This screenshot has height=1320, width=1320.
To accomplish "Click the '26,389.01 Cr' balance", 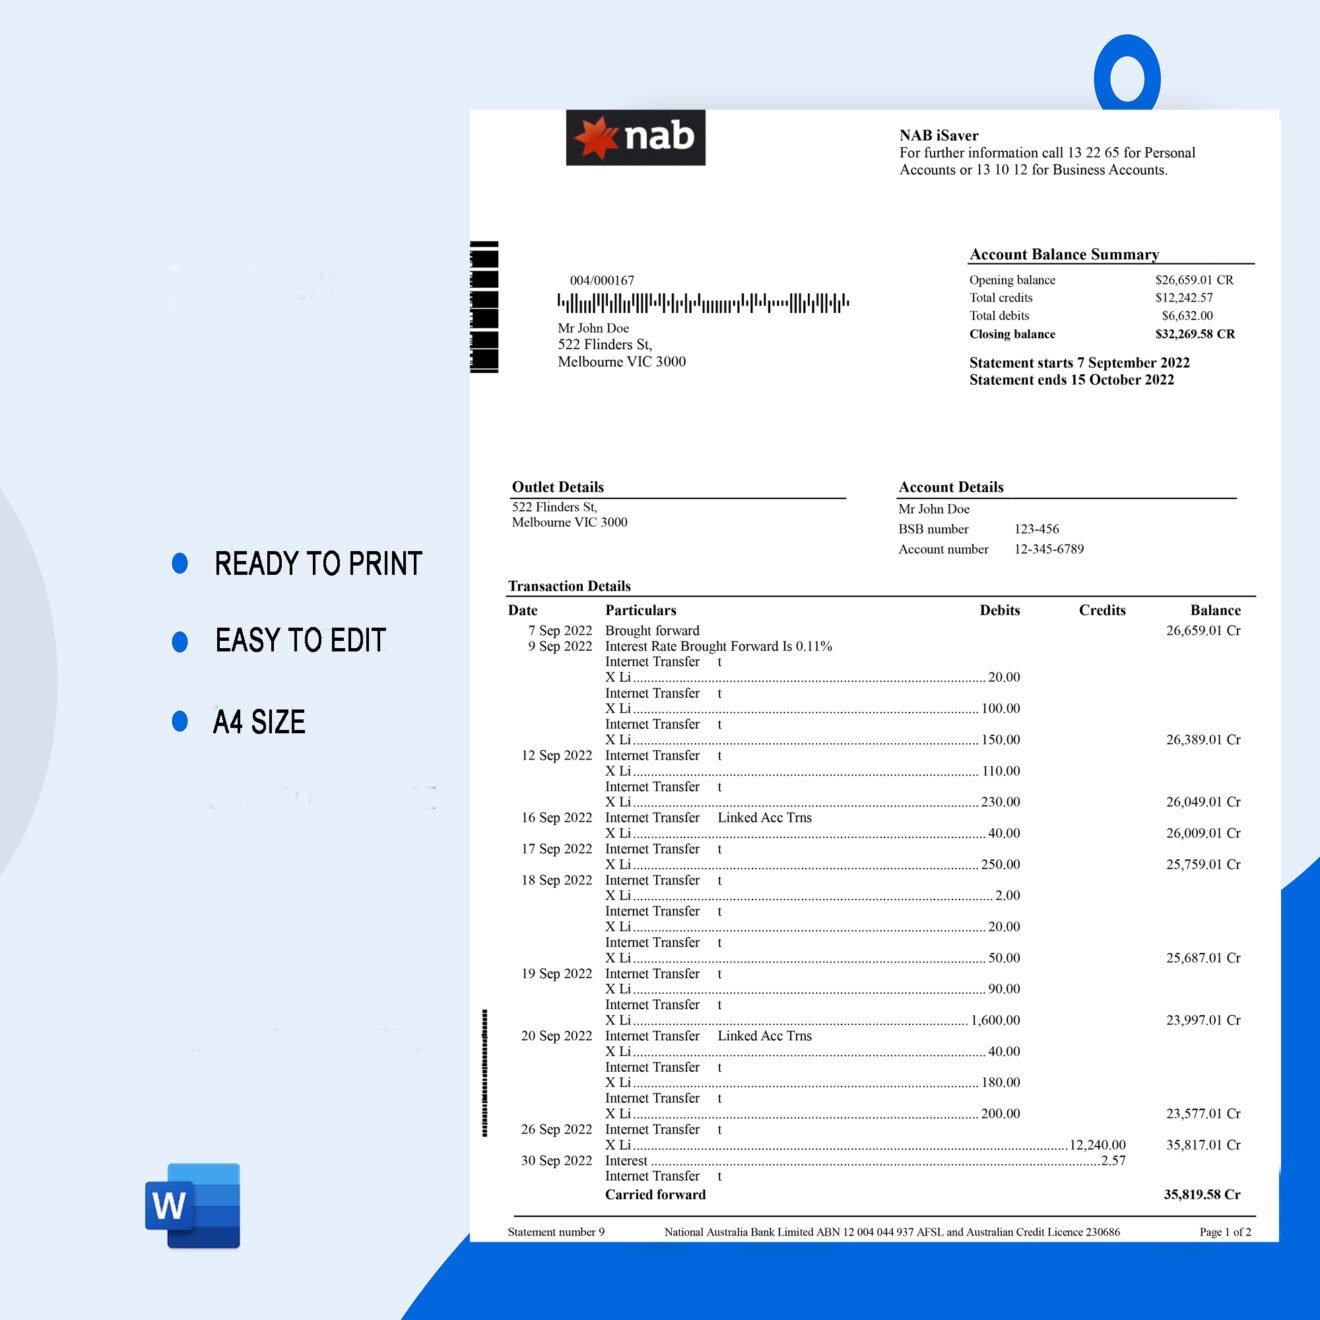I will tap(1203, 740).
